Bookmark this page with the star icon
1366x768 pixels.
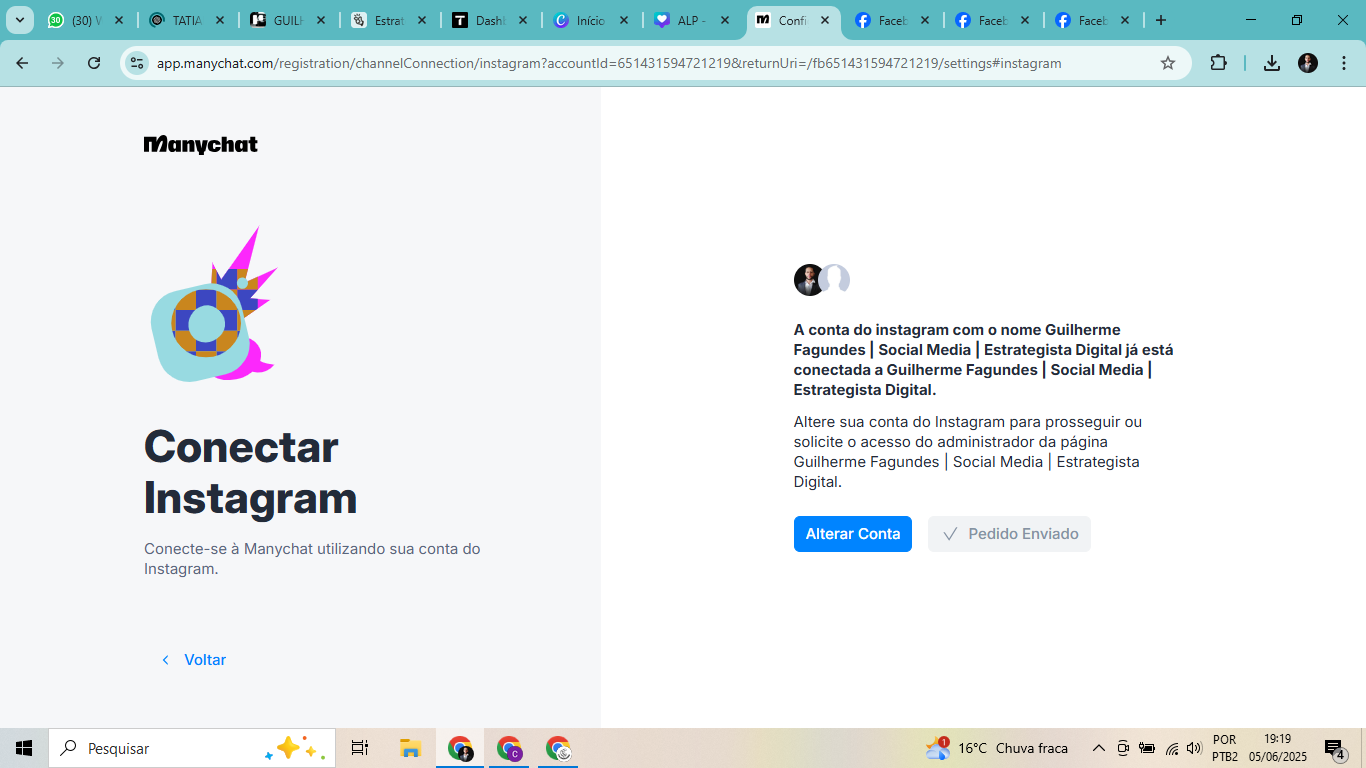click(1168, 63)
